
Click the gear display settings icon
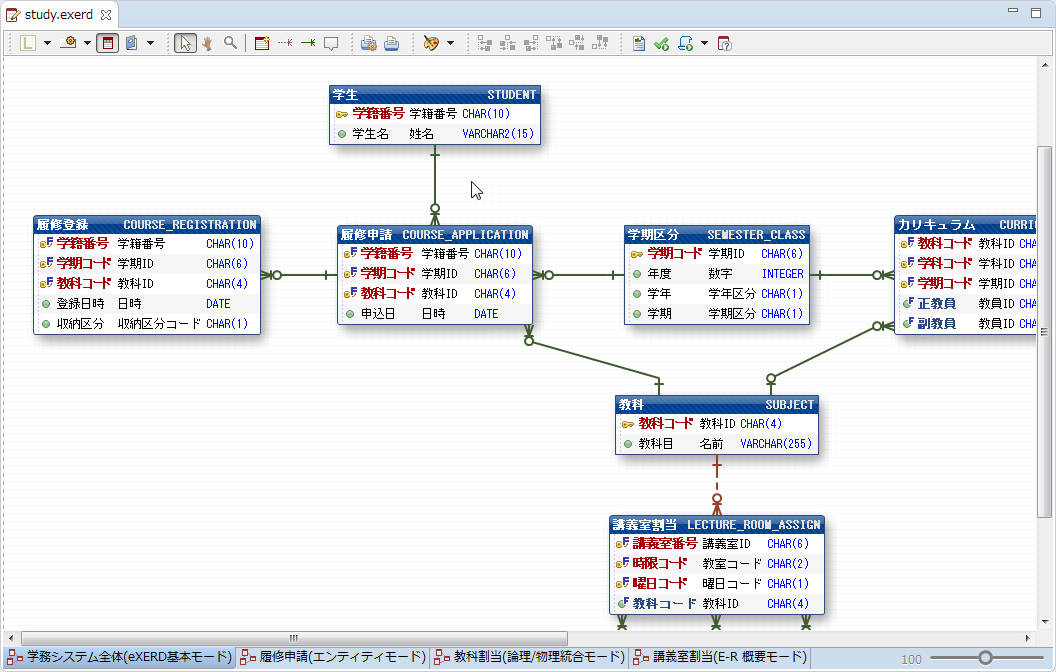(68, 42)
